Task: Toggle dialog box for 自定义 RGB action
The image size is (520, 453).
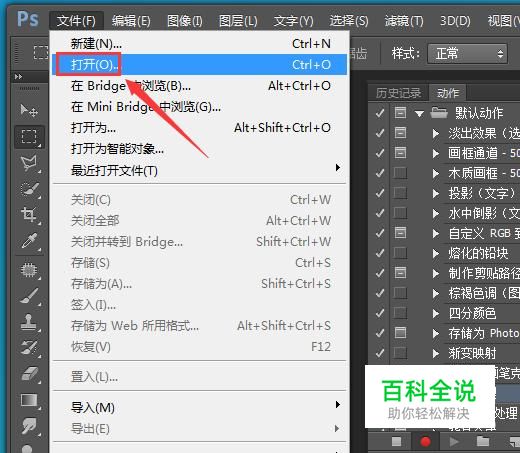Action: (x=400, y=233)
